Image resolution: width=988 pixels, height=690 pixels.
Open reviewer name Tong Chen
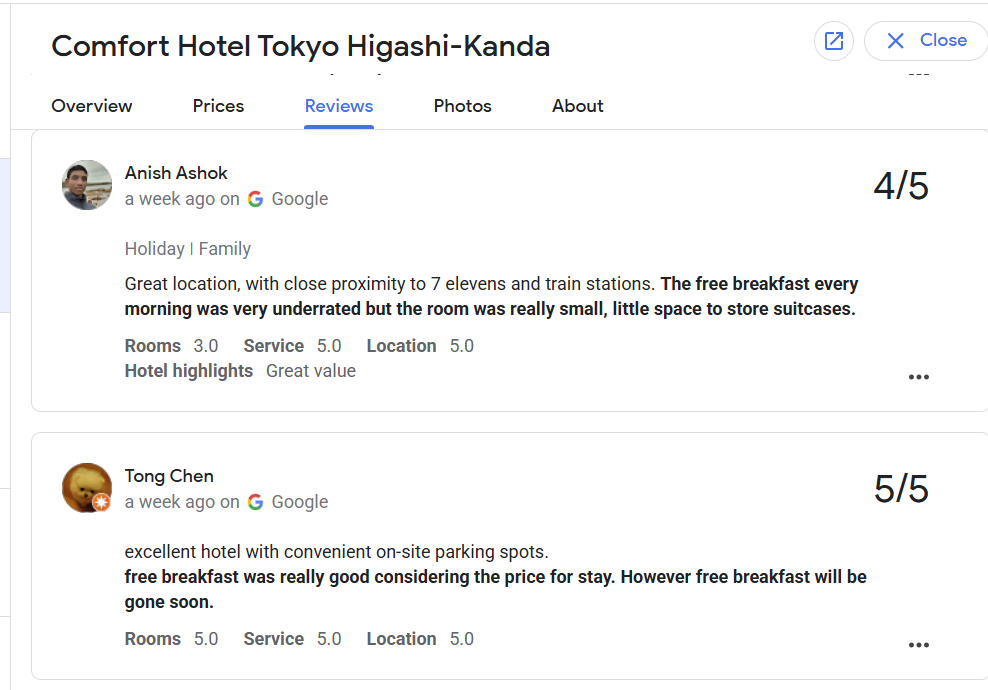(169, 476)
